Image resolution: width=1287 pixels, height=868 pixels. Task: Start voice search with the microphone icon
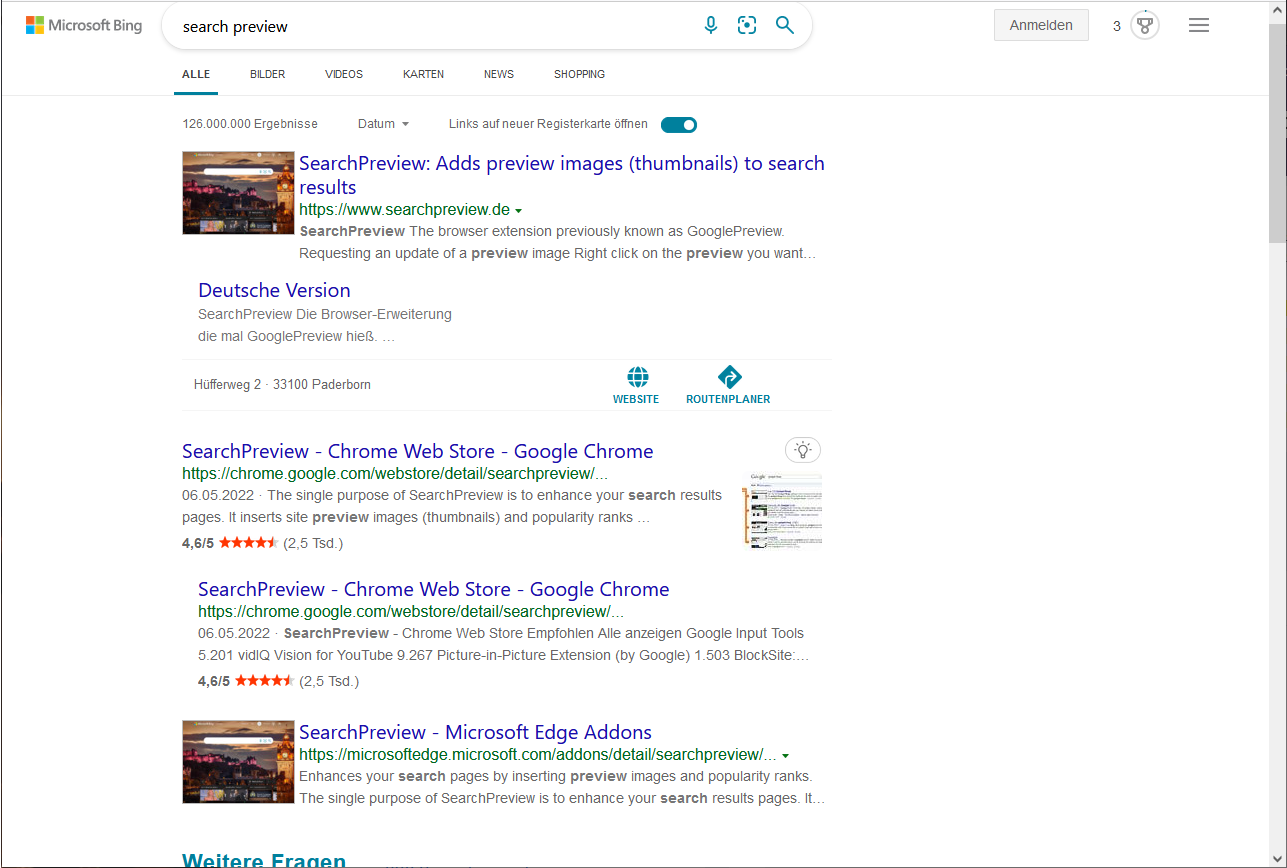point(711,25)
